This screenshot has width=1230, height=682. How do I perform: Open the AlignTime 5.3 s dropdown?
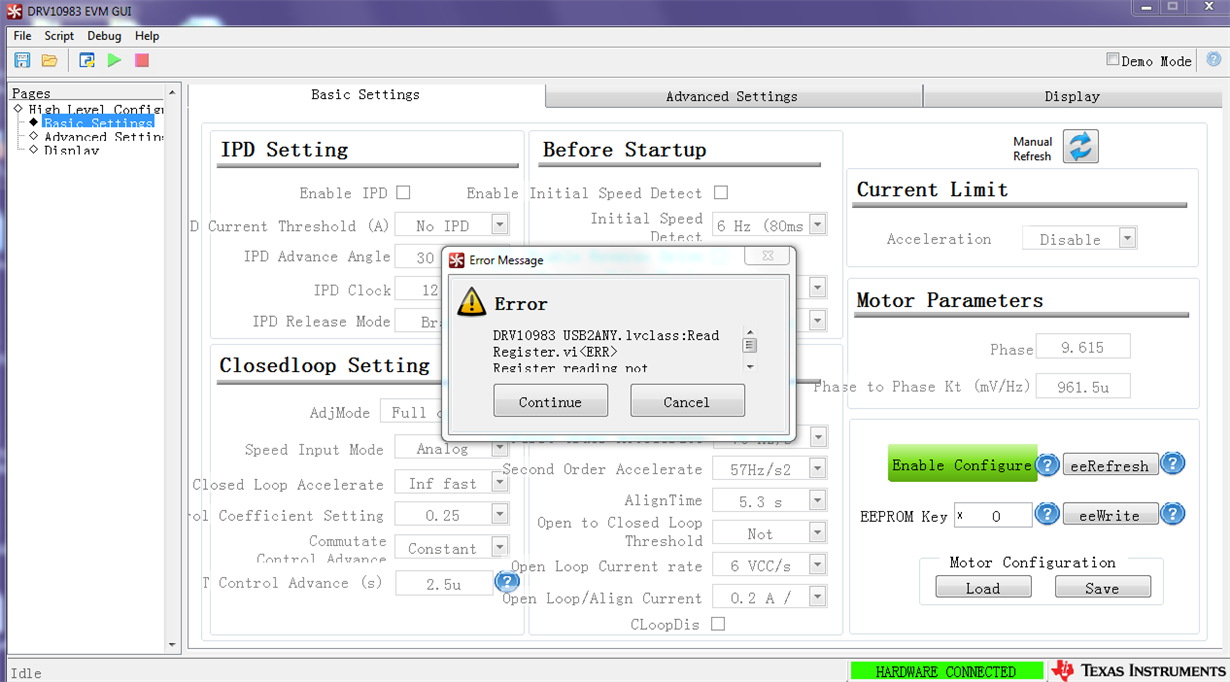(817, 500)
